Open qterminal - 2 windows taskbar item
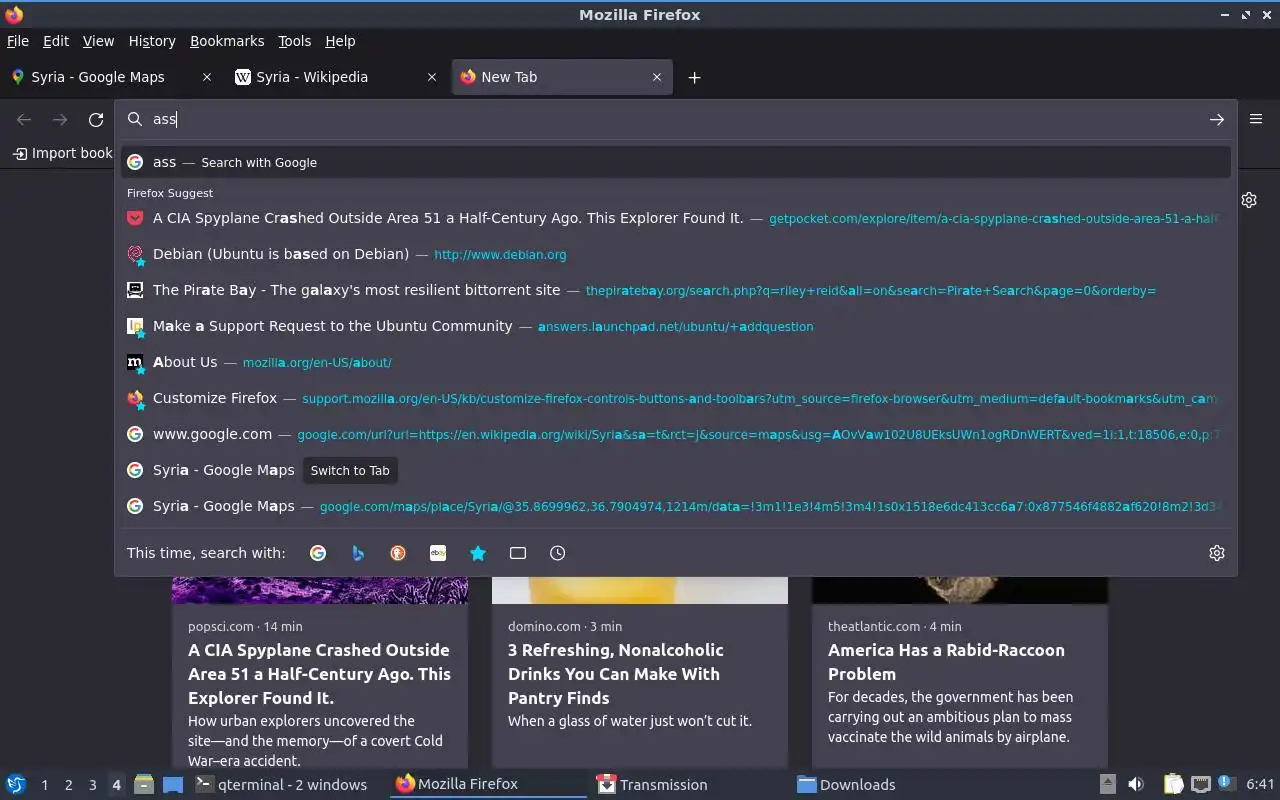 [x=281, y=784]
